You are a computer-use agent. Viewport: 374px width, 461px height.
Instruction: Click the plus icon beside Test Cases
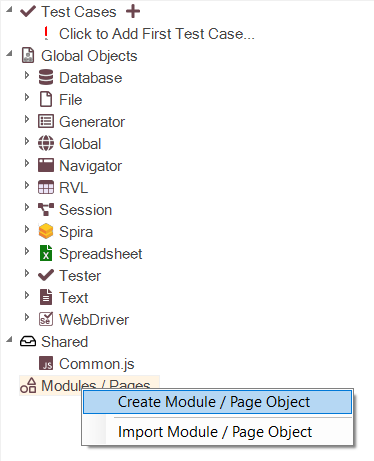click(133, 11)
